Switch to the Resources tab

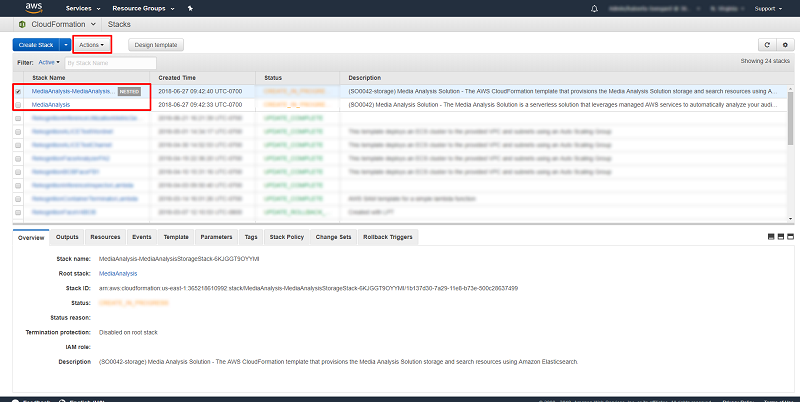105,237
